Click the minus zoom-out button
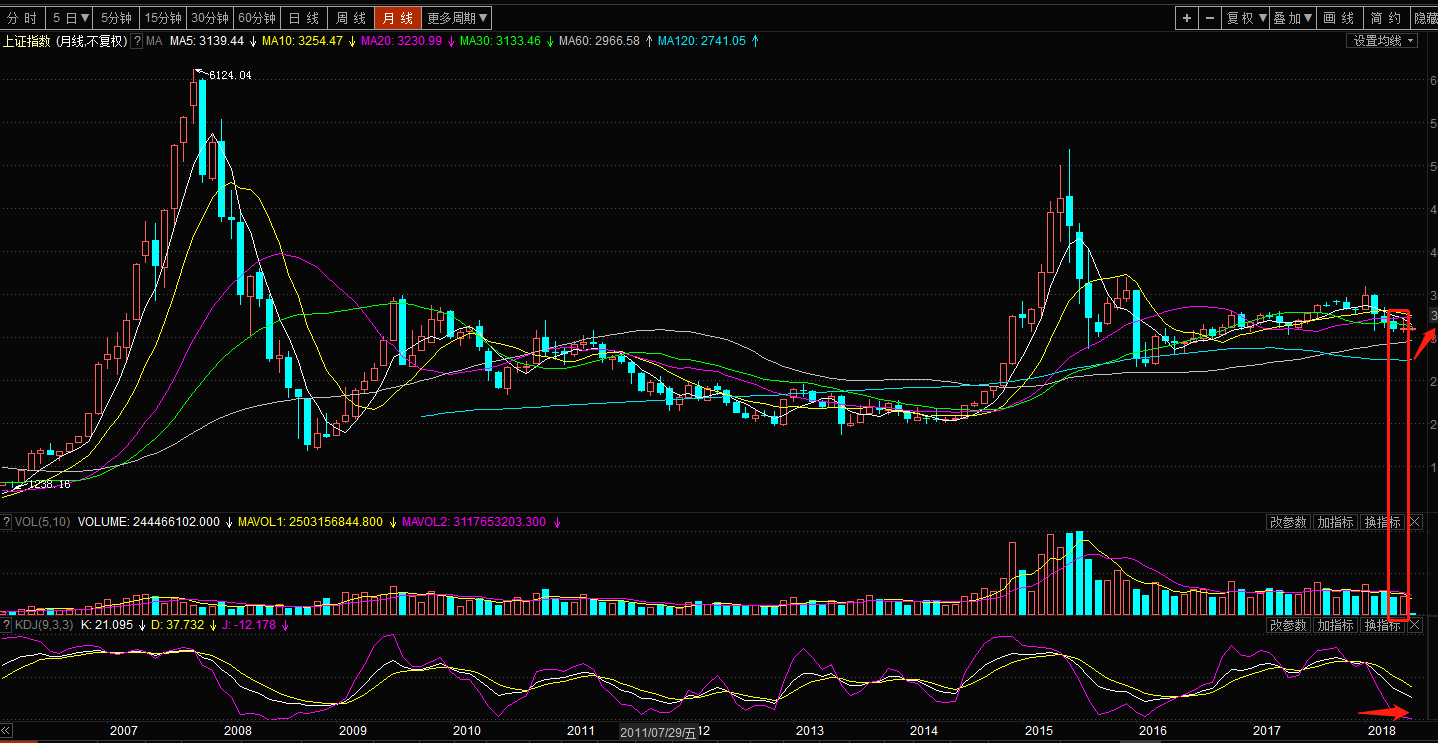 pyautogui.click(x=1210, y=18)
